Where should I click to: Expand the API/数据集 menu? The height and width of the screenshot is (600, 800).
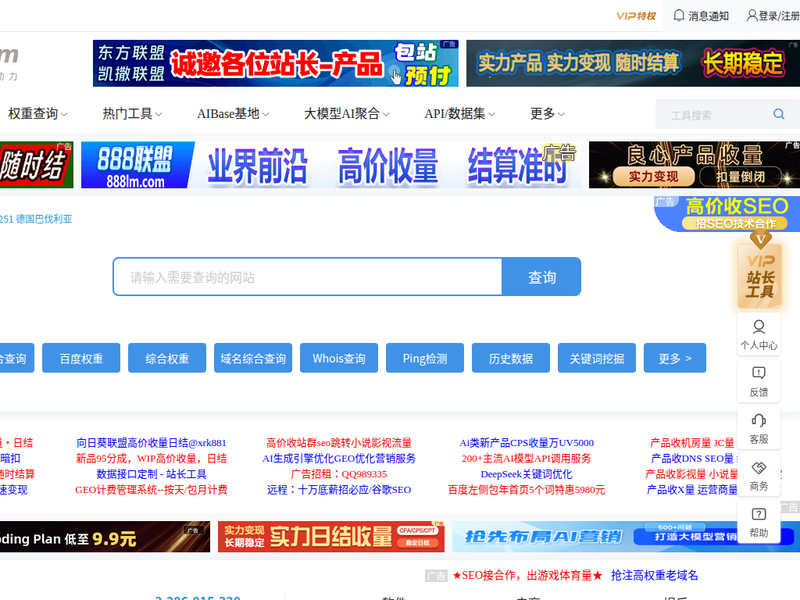point(460,114)
